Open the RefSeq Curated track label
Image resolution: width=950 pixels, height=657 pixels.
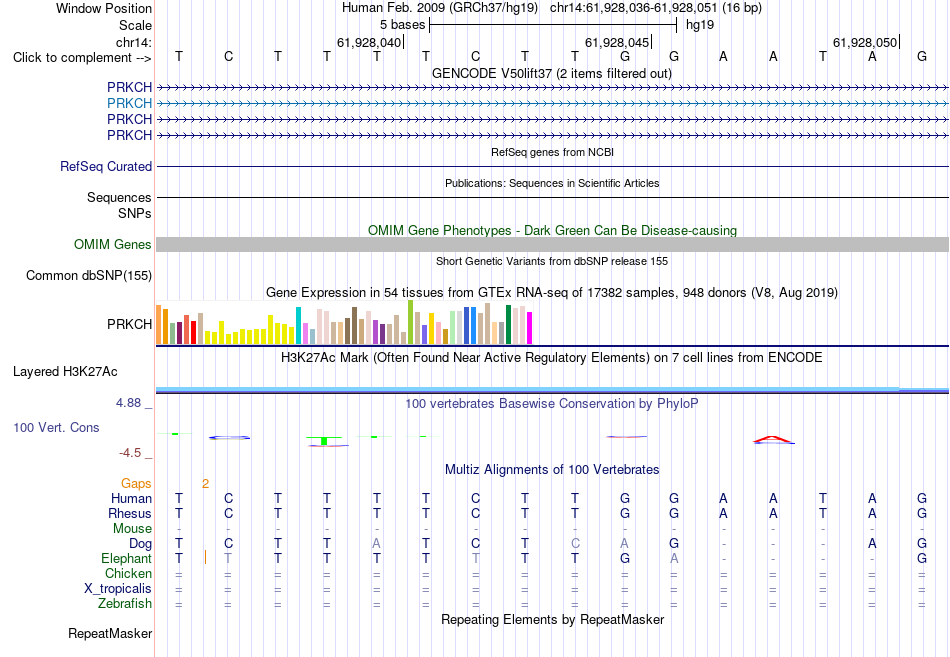[105, 166]
